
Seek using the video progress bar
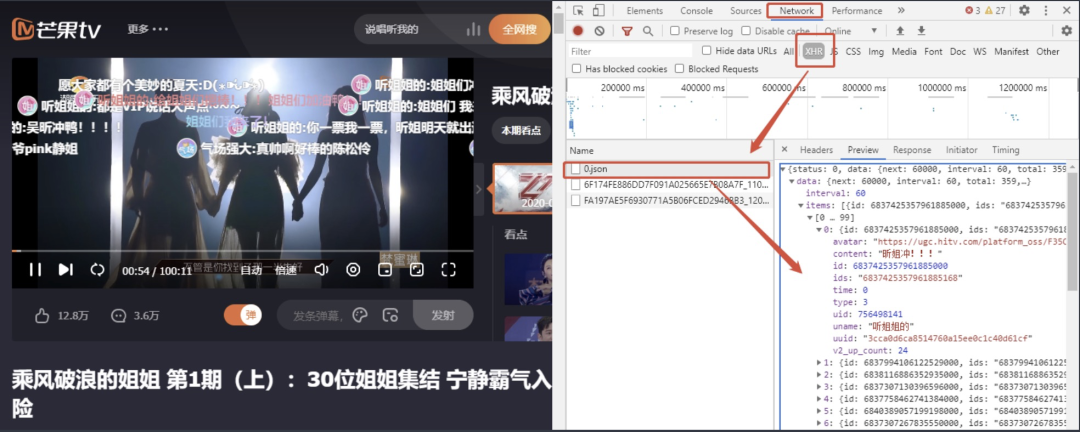242,251
